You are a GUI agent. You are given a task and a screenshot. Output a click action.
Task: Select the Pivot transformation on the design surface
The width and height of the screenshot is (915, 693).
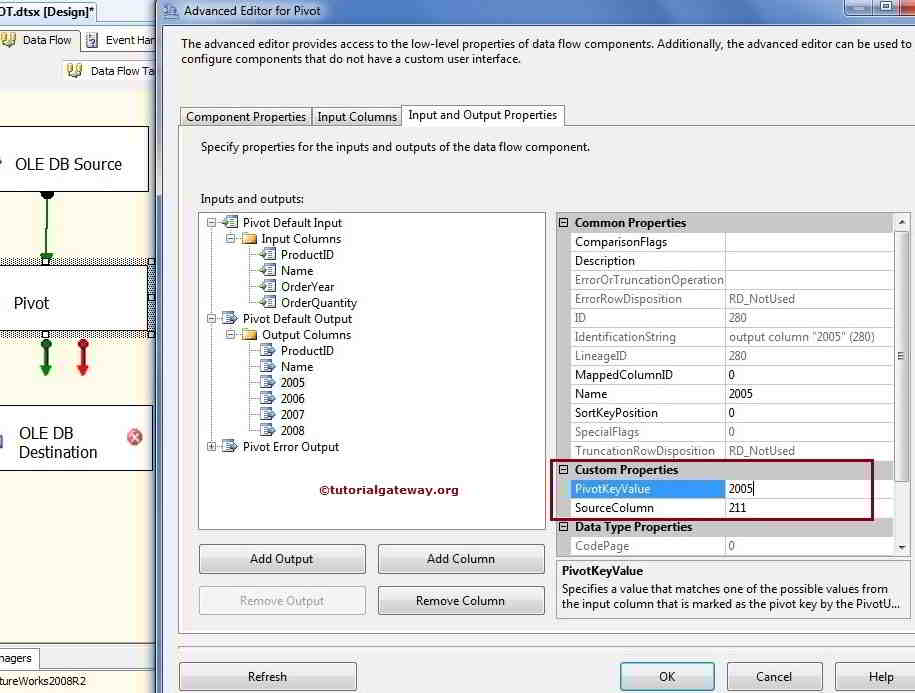point(30,300)
